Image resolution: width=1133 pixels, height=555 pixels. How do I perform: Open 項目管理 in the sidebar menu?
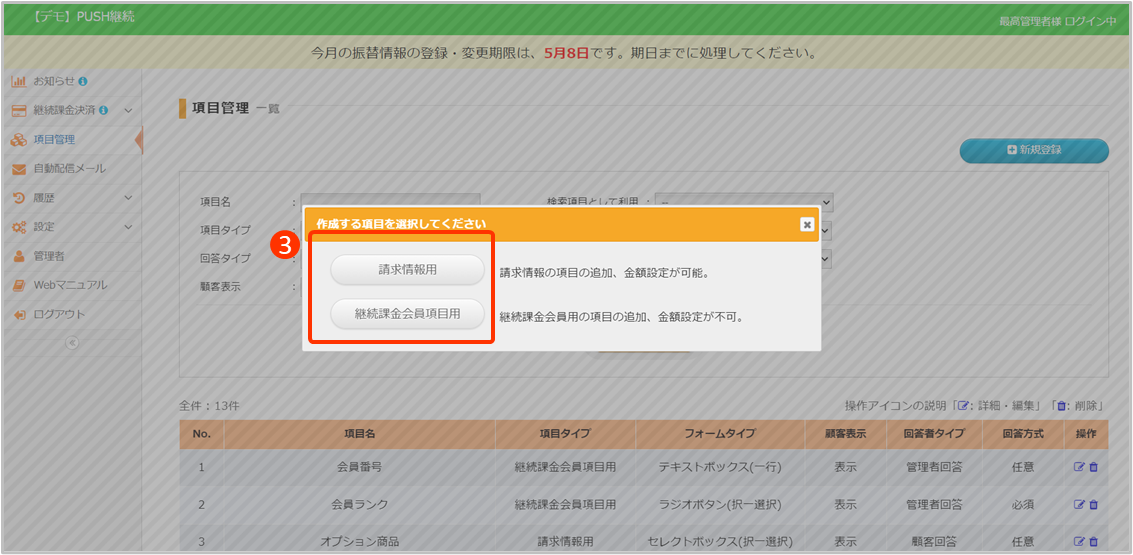[54, 140]
